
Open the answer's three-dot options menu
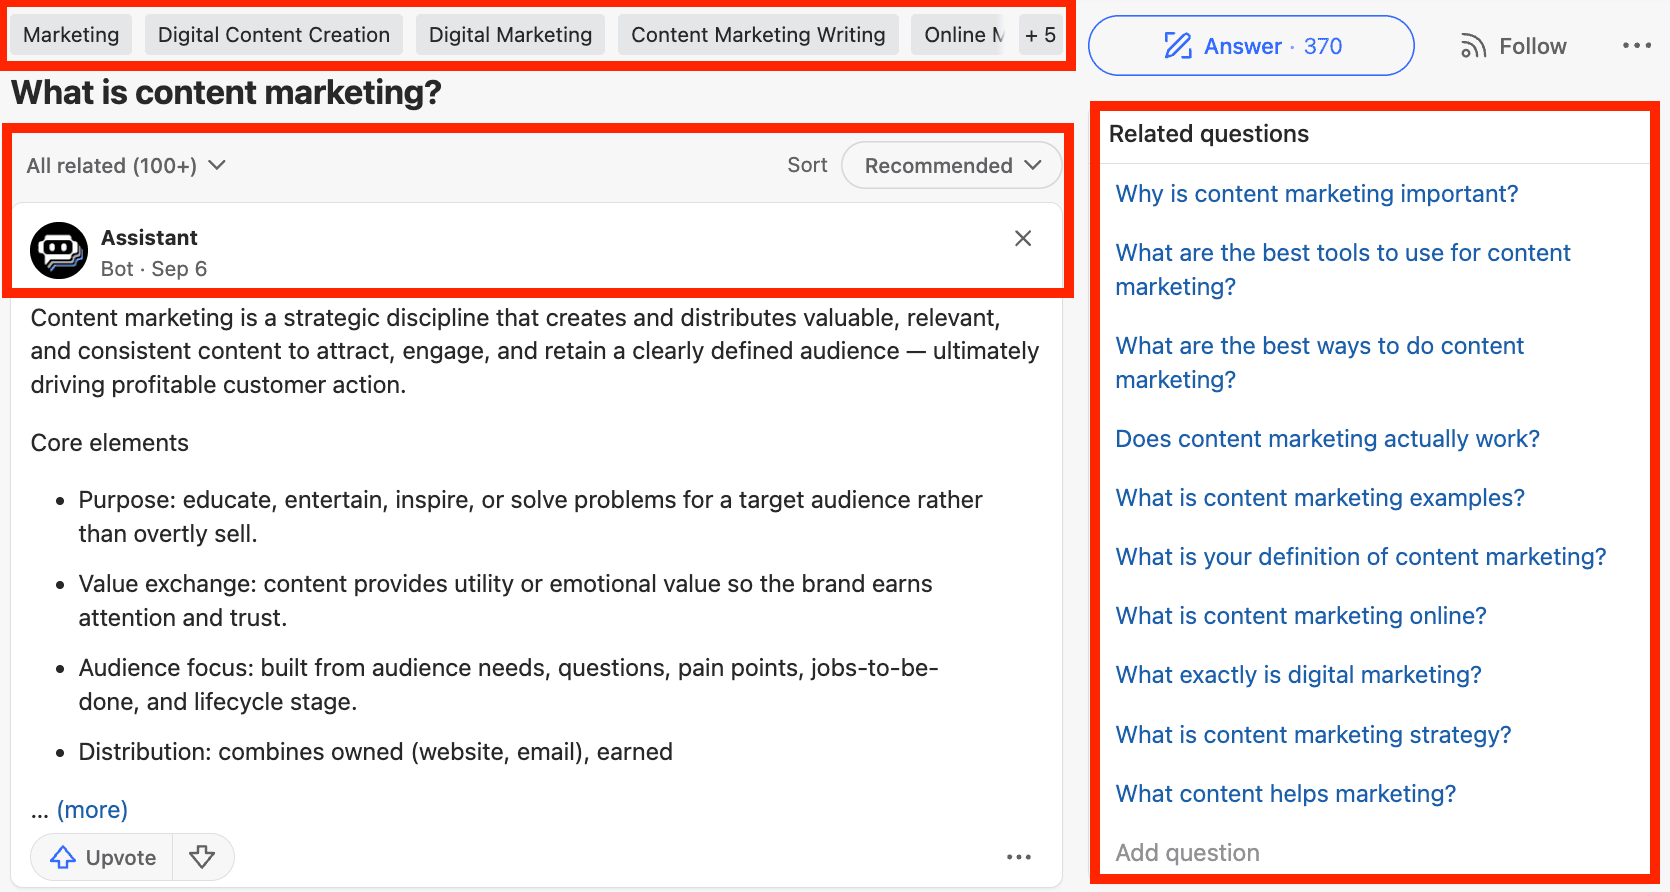1018,857
